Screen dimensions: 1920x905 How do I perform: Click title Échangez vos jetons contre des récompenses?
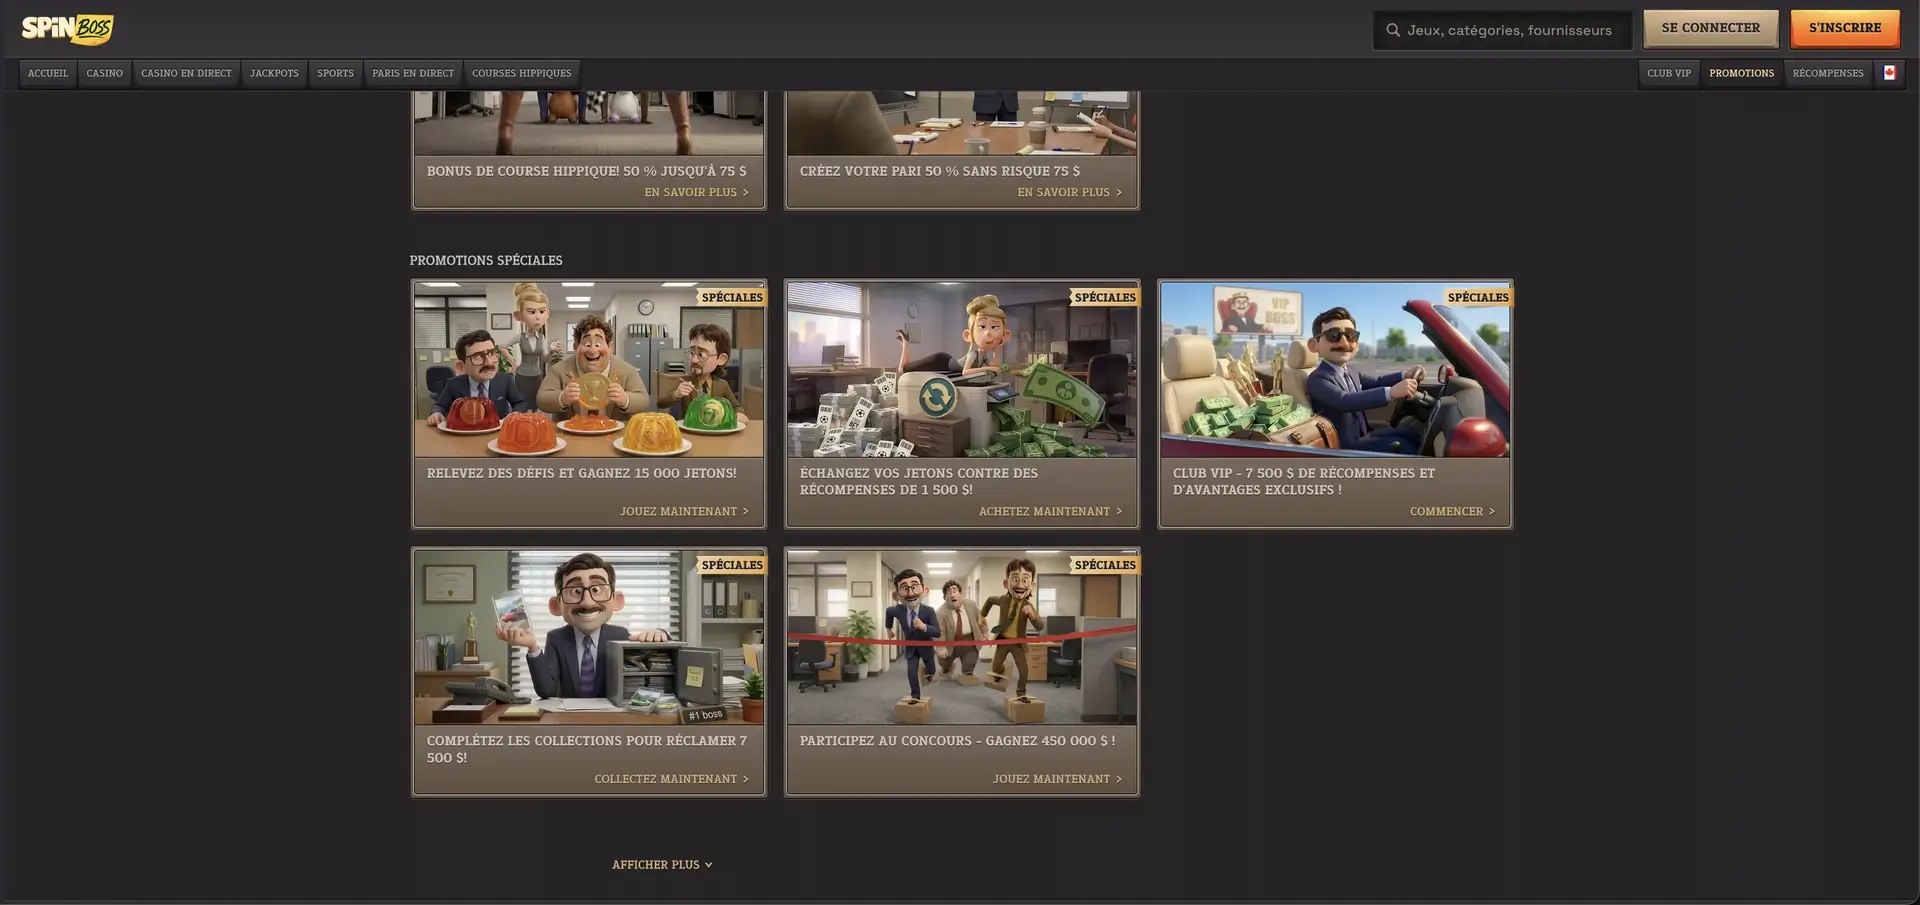tap(919, 481)
